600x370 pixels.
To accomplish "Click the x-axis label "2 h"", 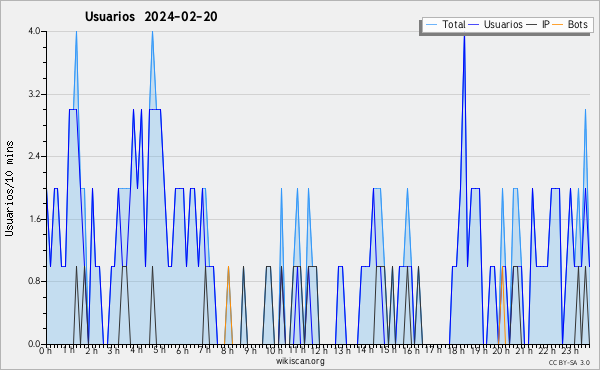I will click(91, 351).
